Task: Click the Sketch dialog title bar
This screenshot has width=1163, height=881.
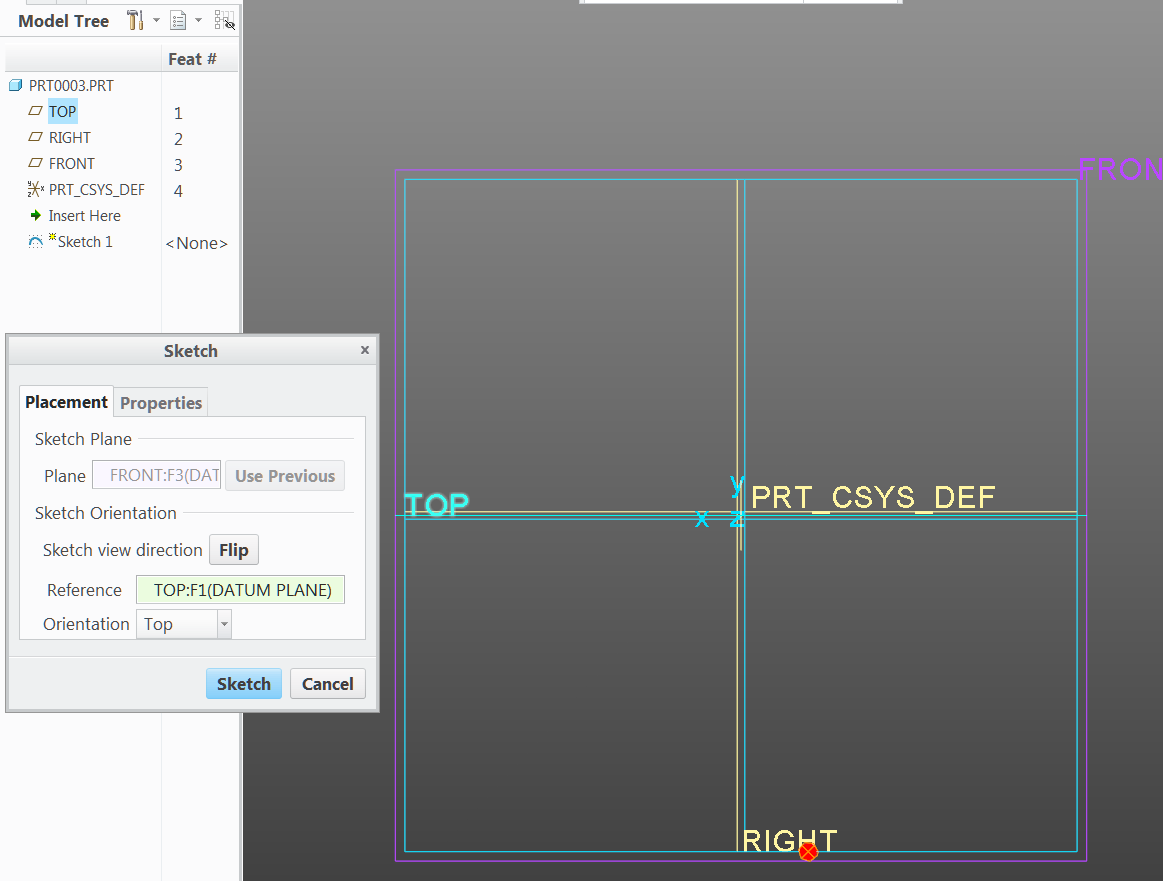Action: click(191, 351)
